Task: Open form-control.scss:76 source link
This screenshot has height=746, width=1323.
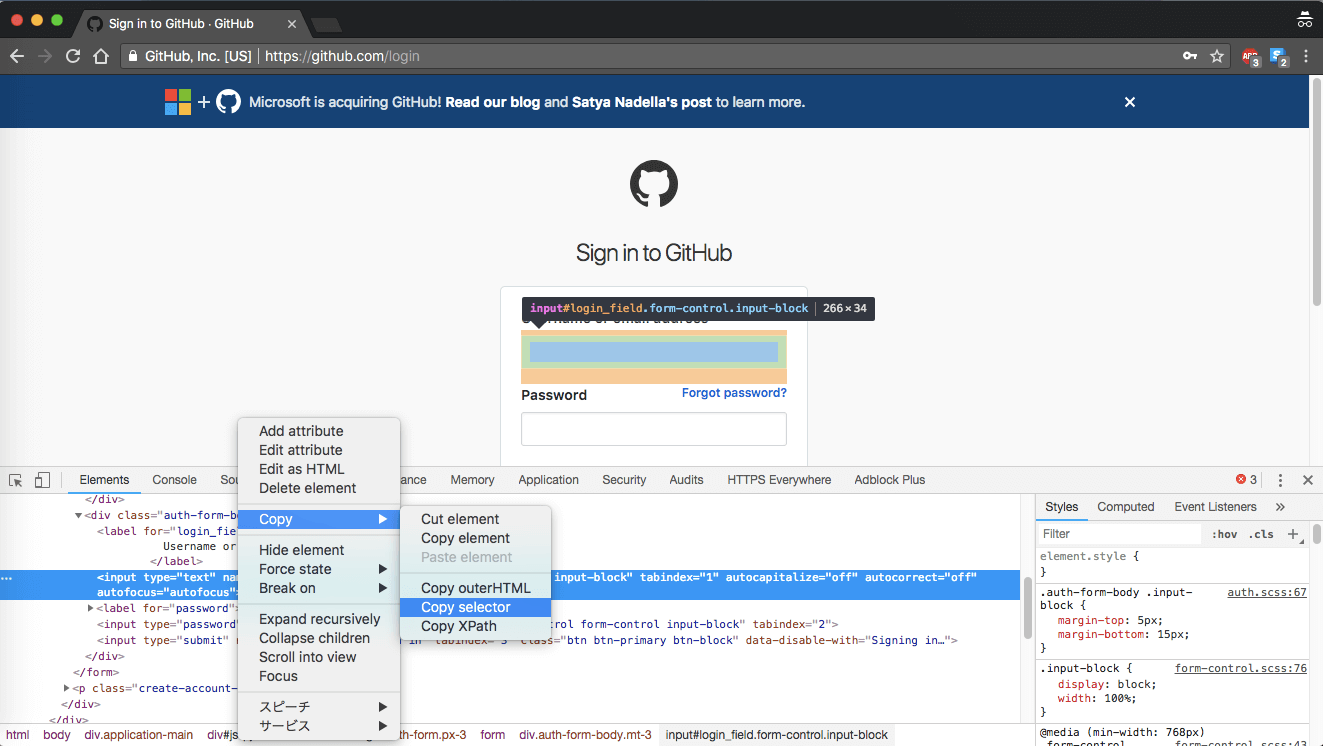Action: point(1241,669)
